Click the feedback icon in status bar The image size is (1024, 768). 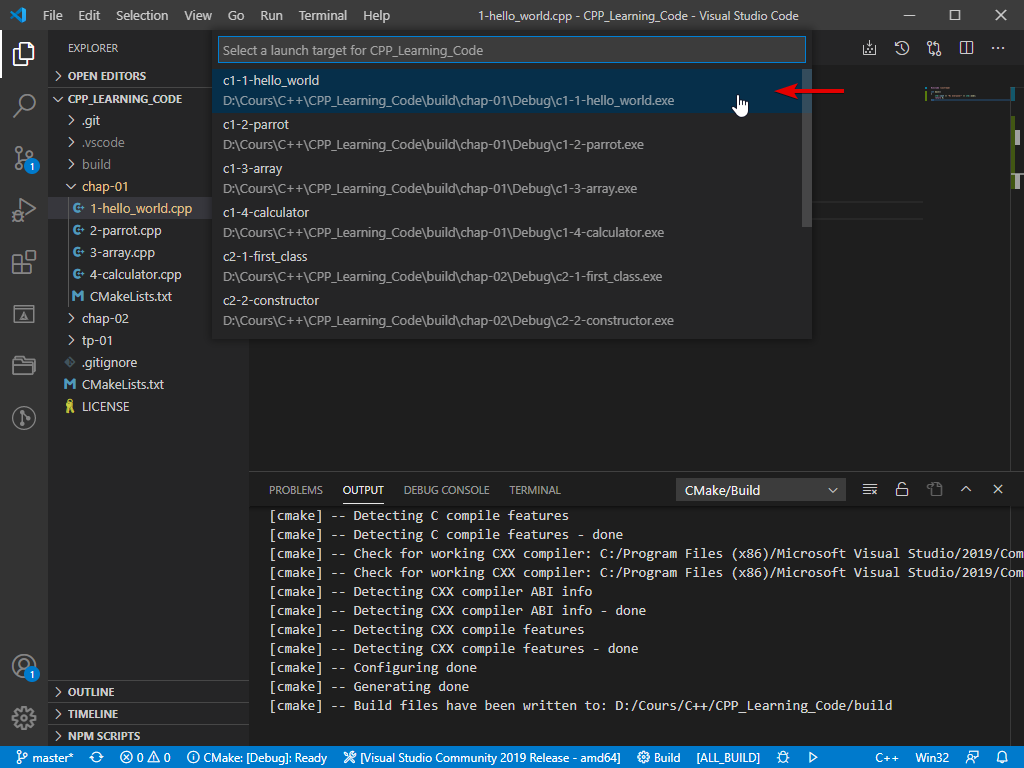click(x=972, y=758)
